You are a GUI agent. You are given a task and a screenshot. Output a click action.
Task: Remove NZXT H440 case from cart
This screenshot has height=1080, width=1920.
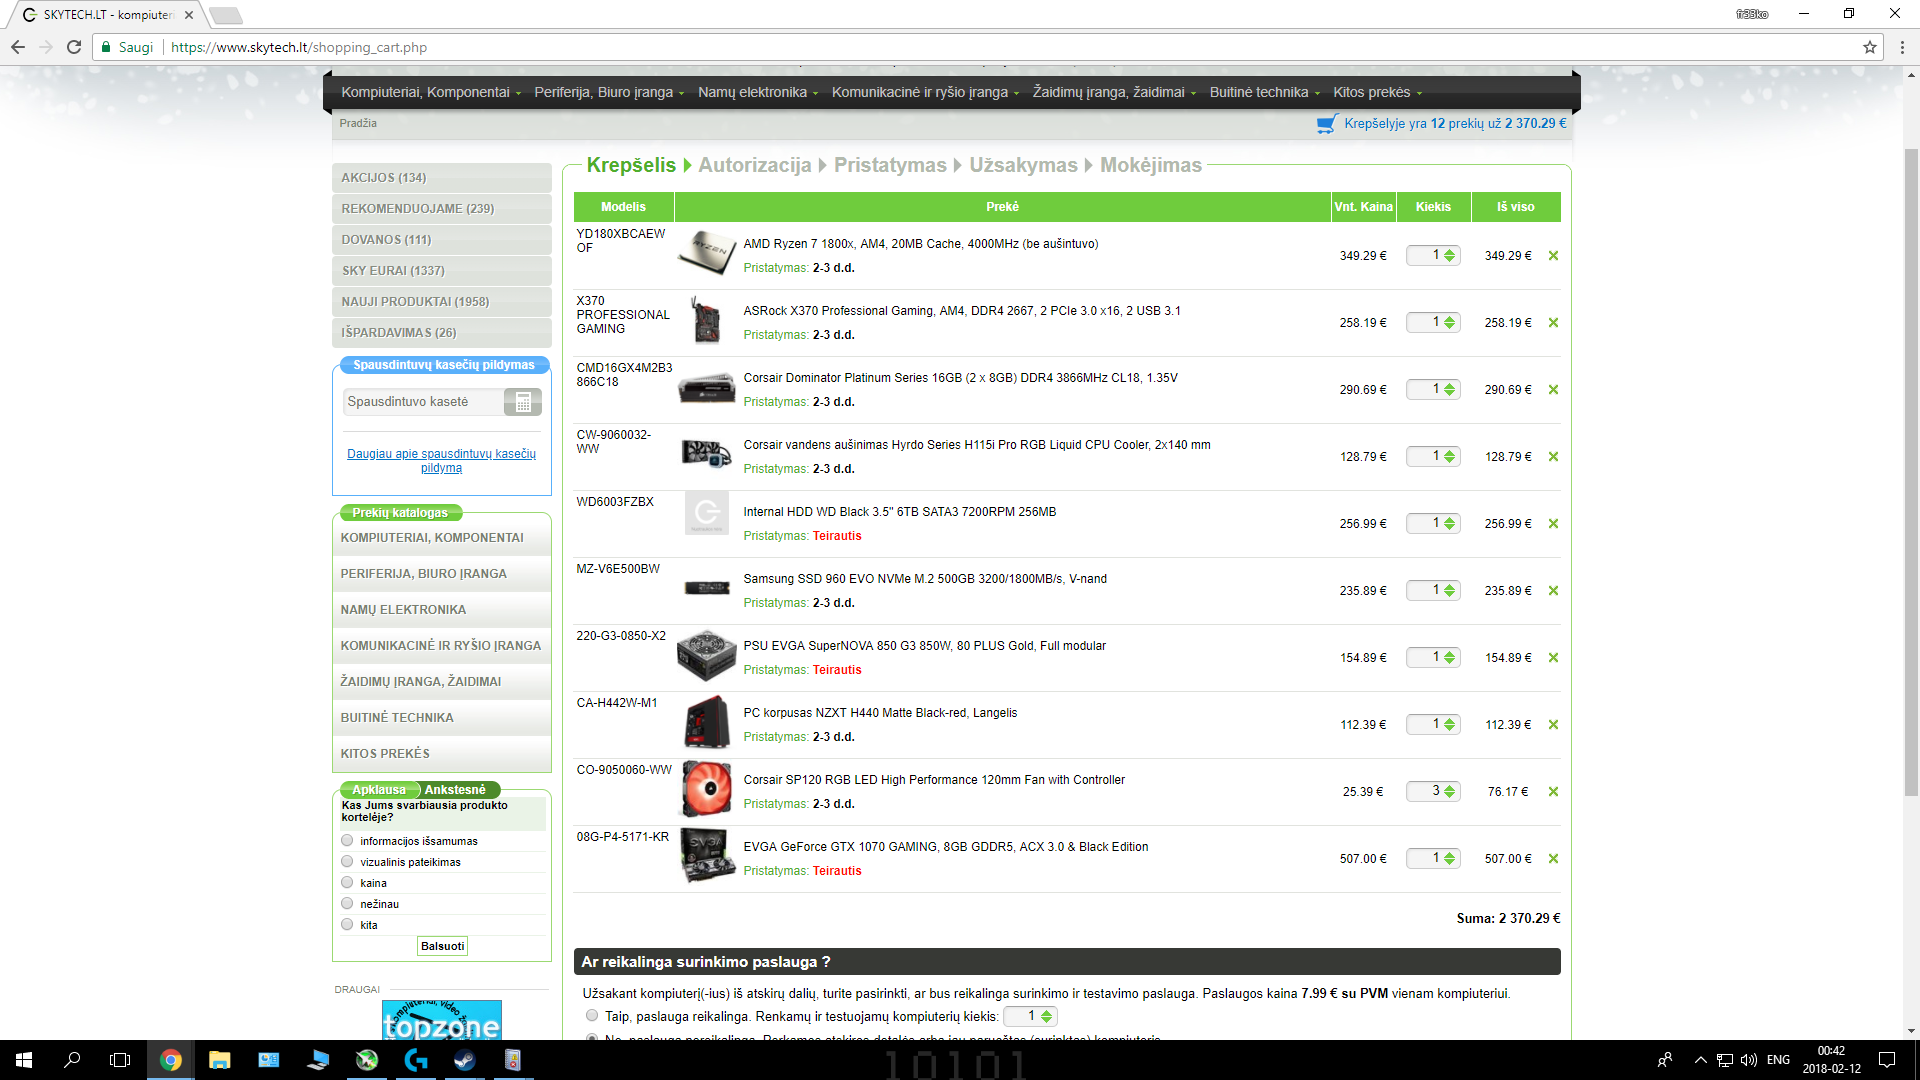1553,725
